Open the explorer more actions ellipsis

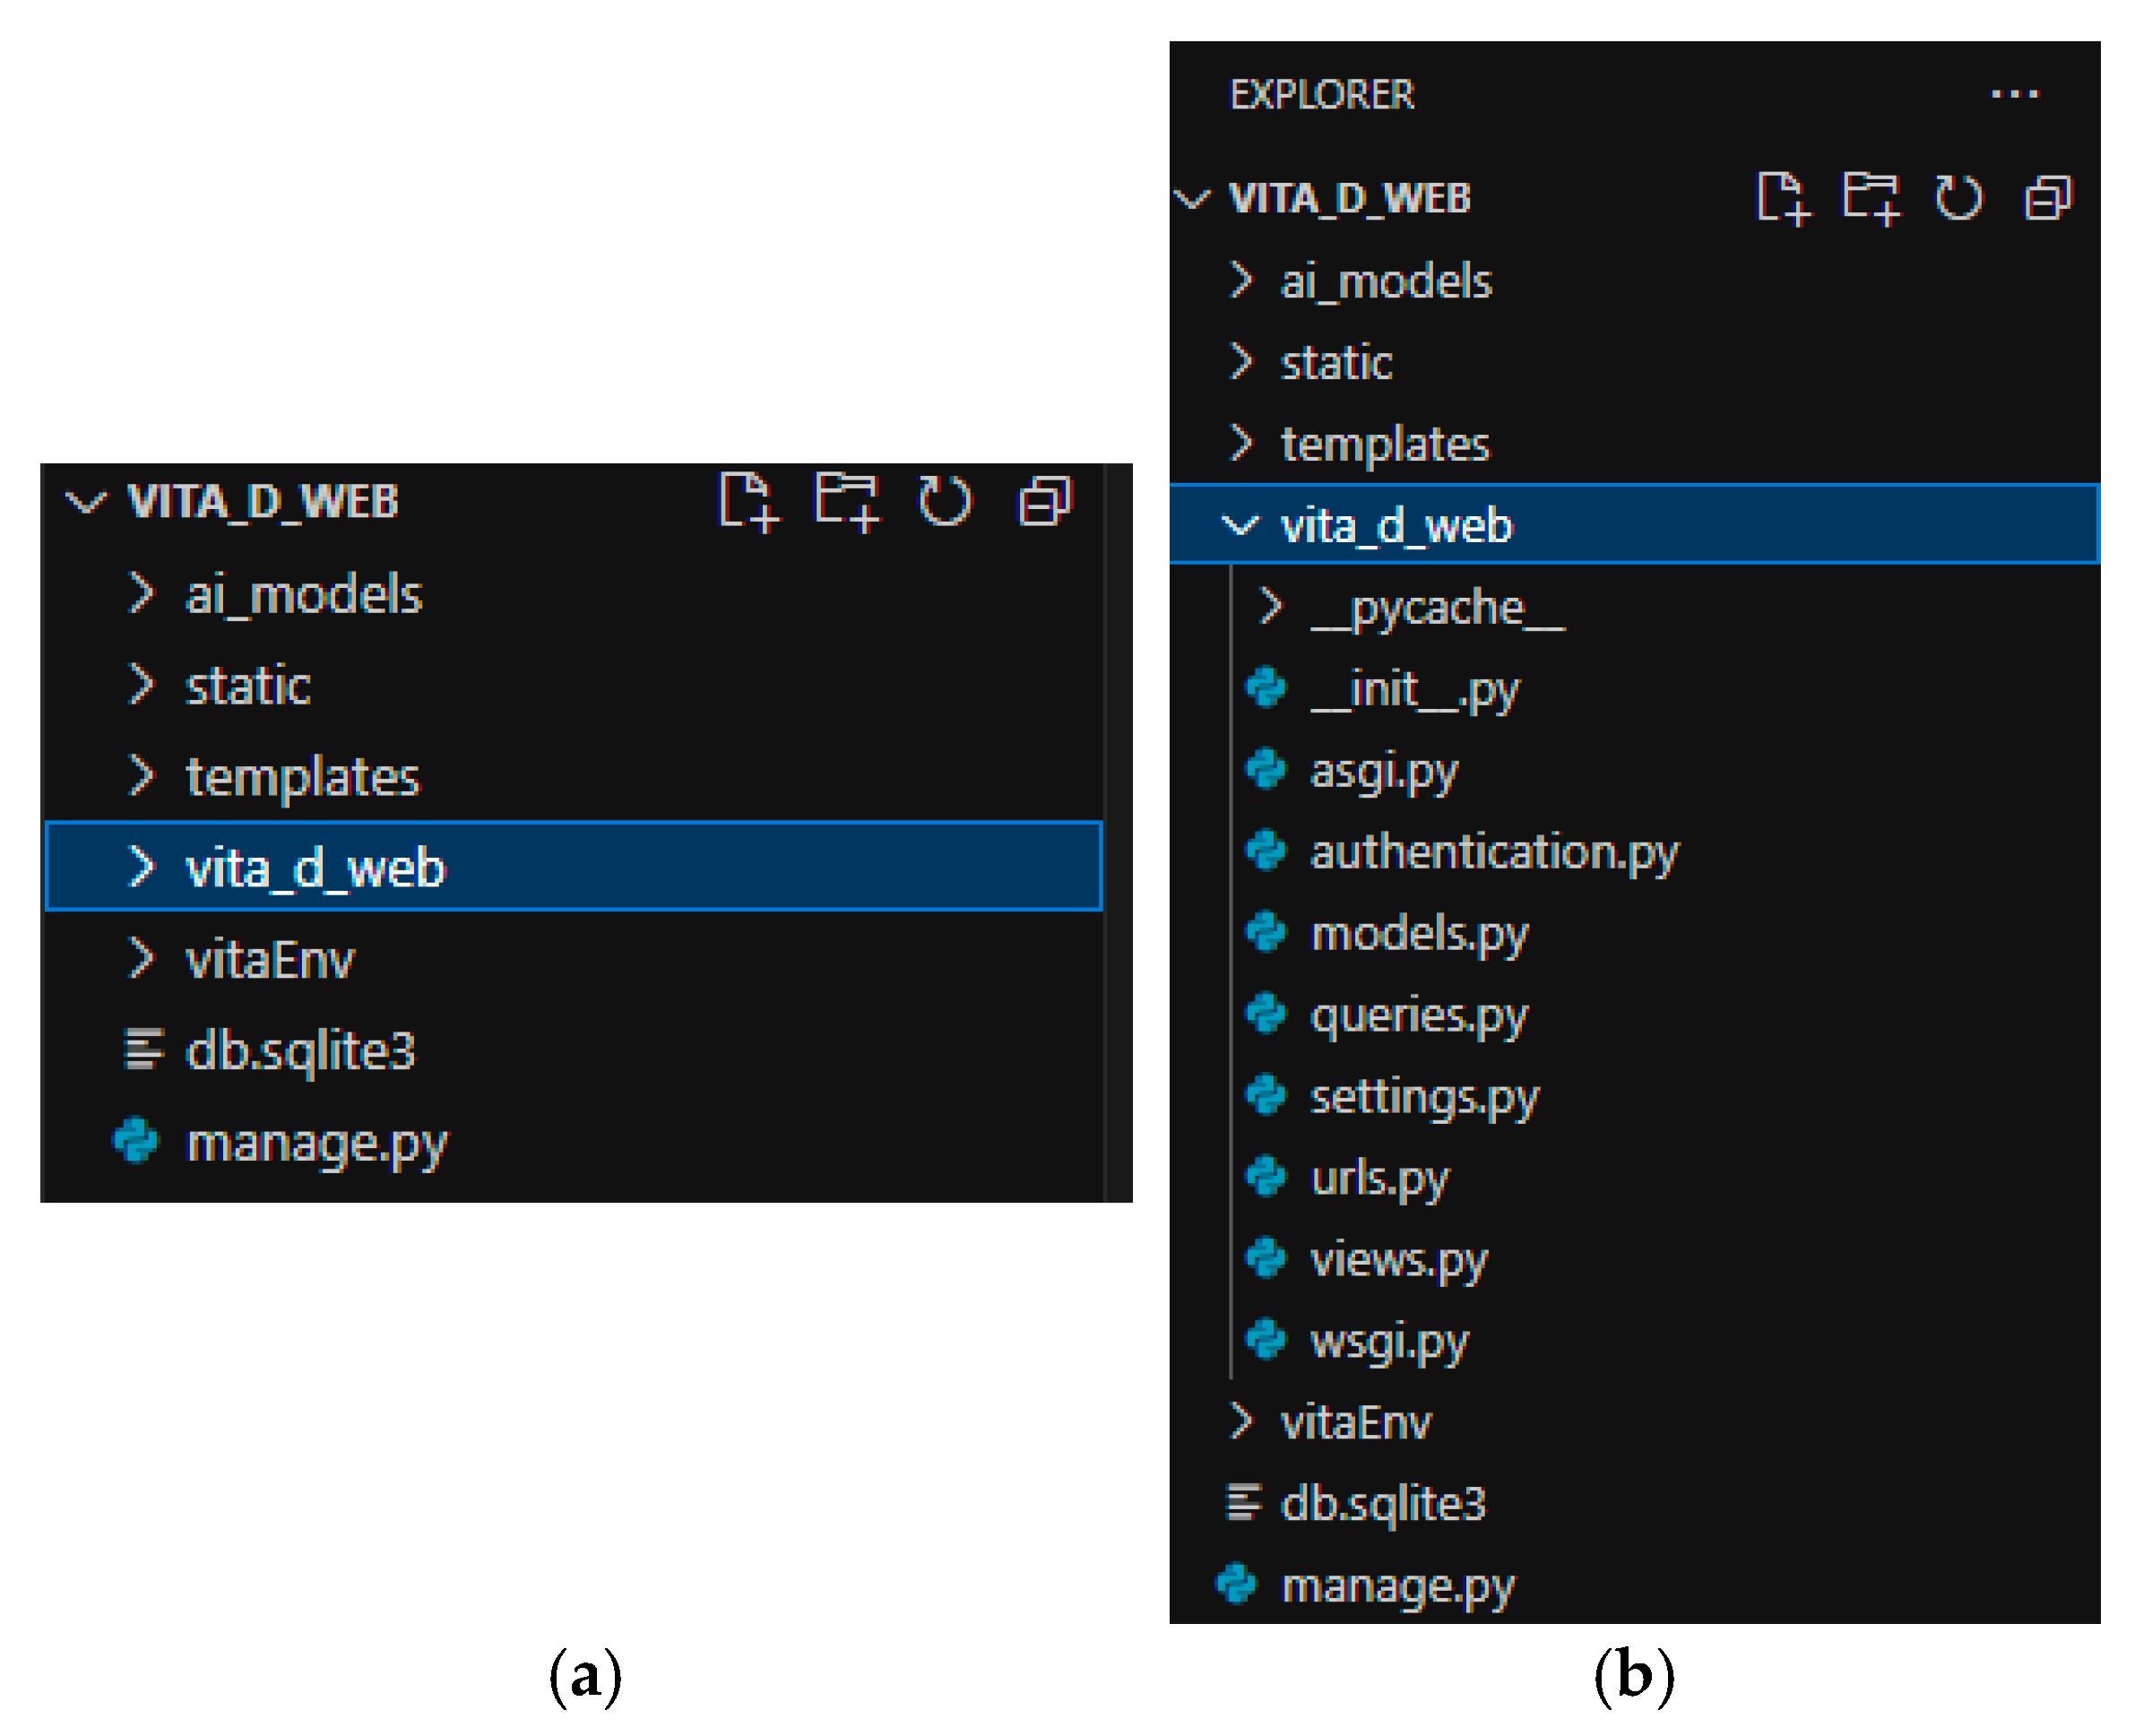click(x=2014, y=95)
